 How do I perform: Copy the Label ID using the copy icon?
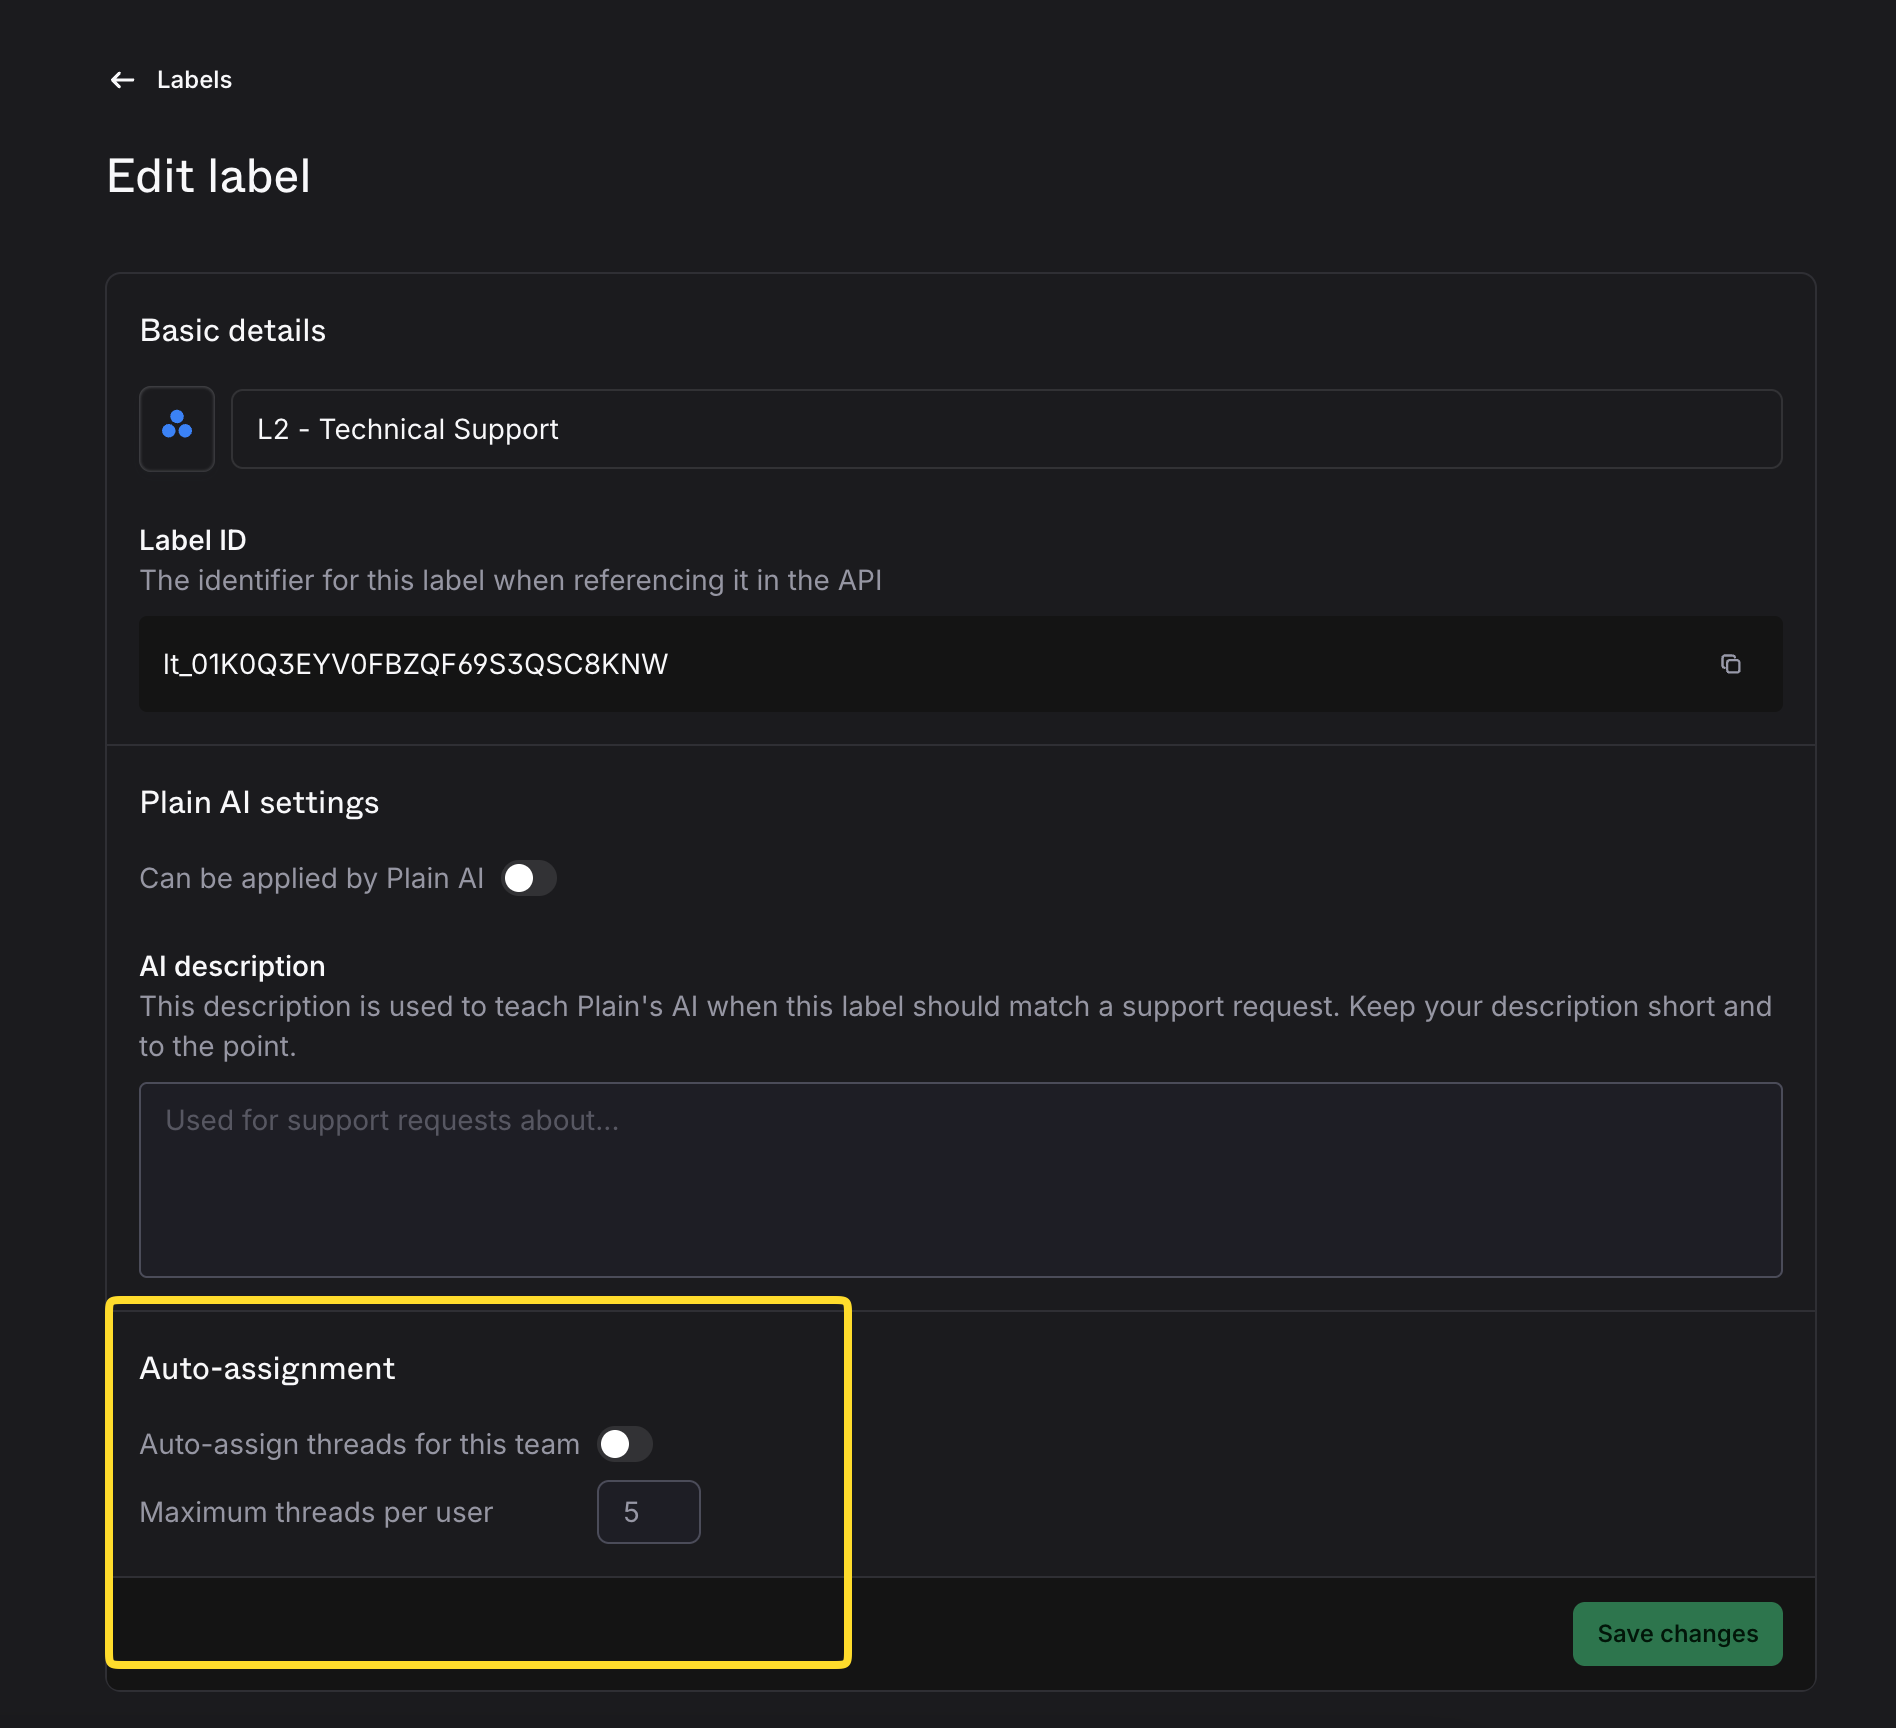1730,664
